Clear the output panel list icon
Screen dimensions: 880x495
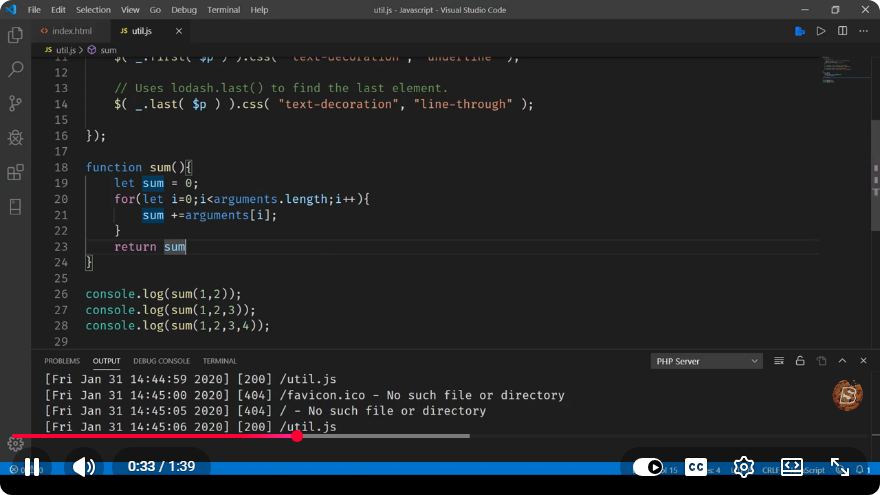pos(778,361)
